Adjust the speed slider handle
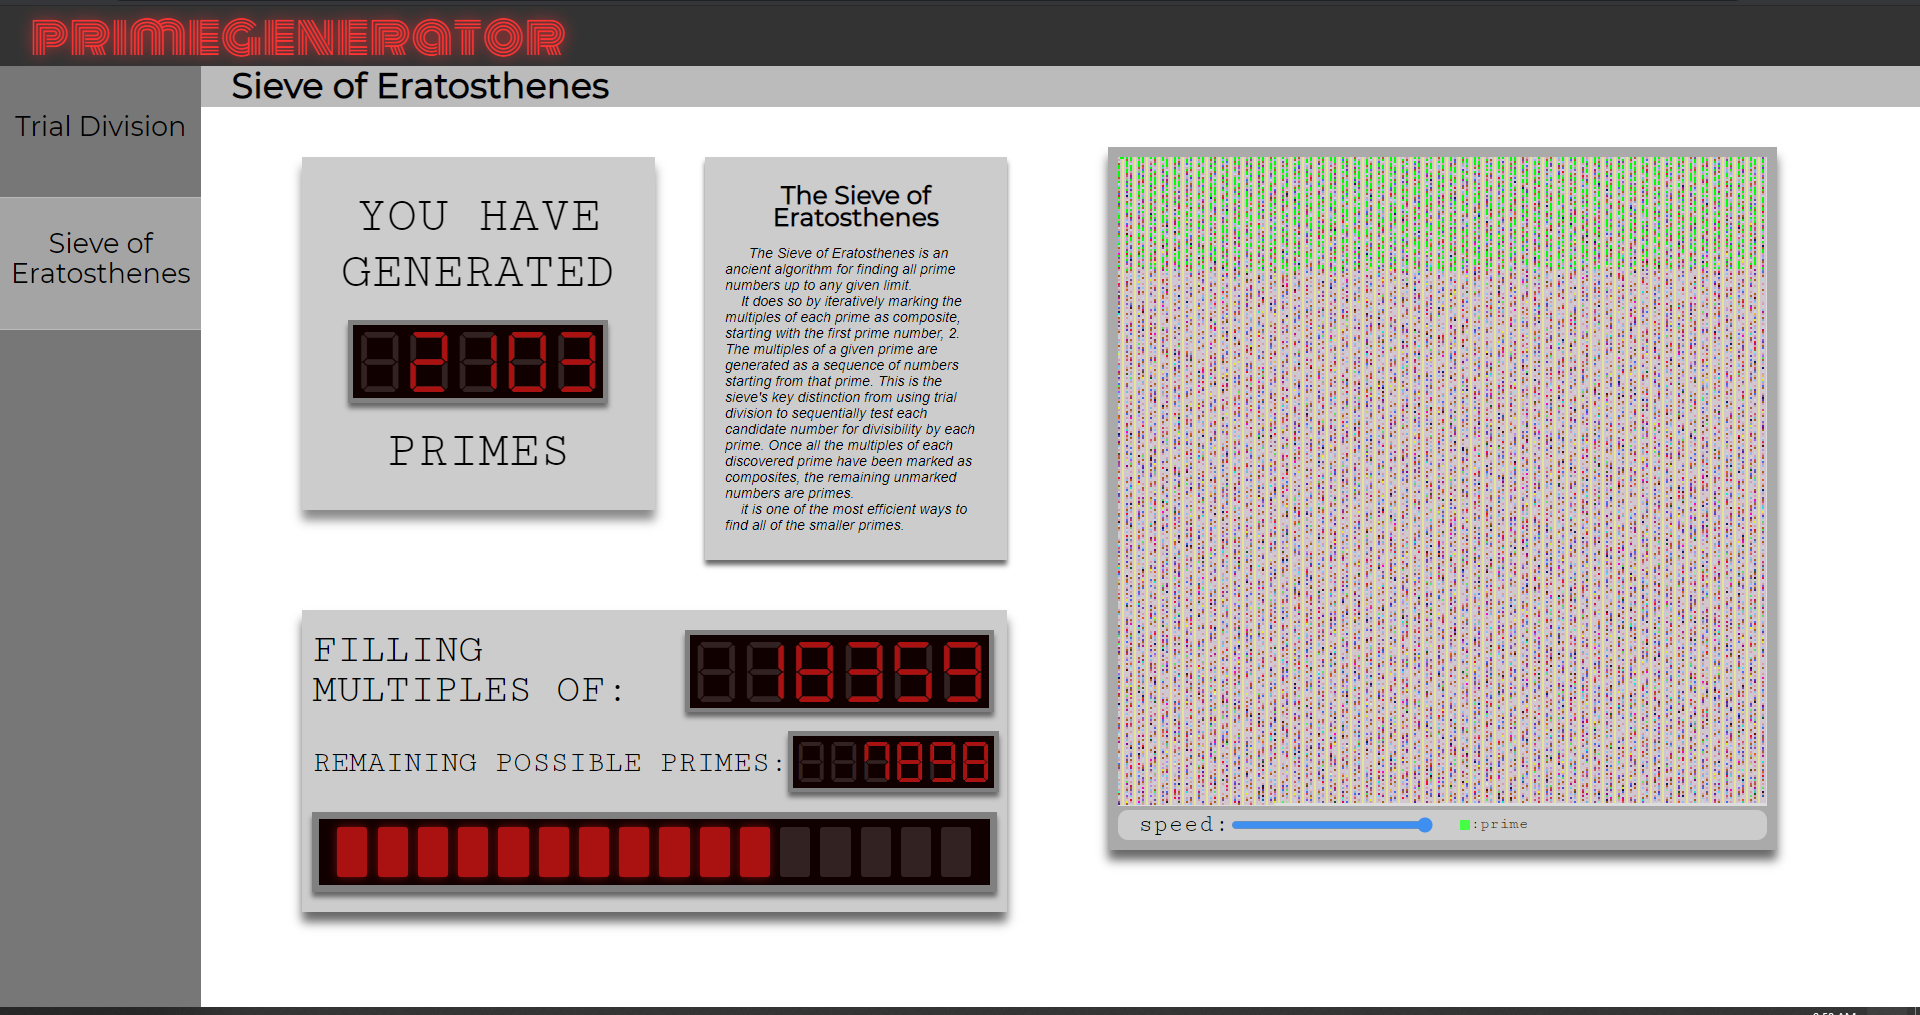 (x=1425, y=825)
